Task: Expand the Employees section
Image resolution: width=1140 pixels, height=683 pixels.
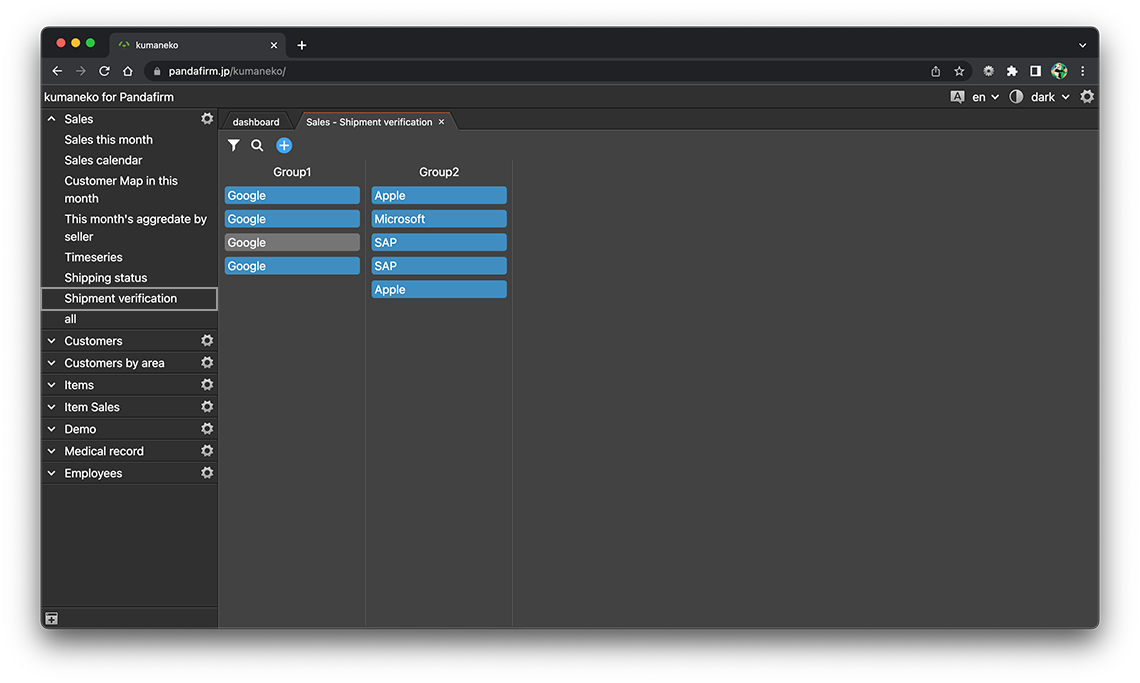Action: 52,473
